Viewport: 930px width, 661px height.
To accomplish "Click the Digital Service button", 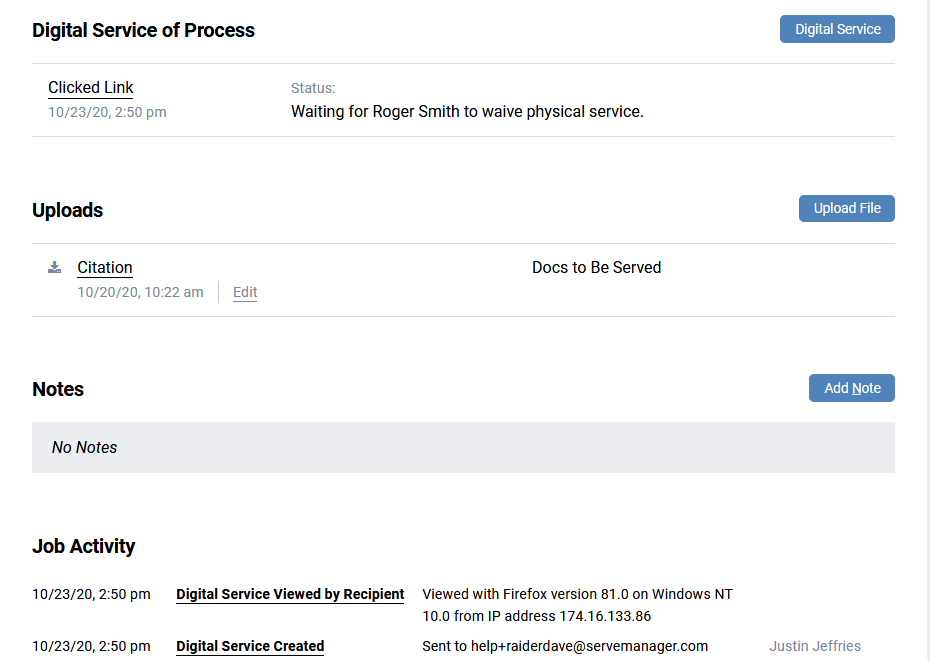I will (x=837, y=29).
